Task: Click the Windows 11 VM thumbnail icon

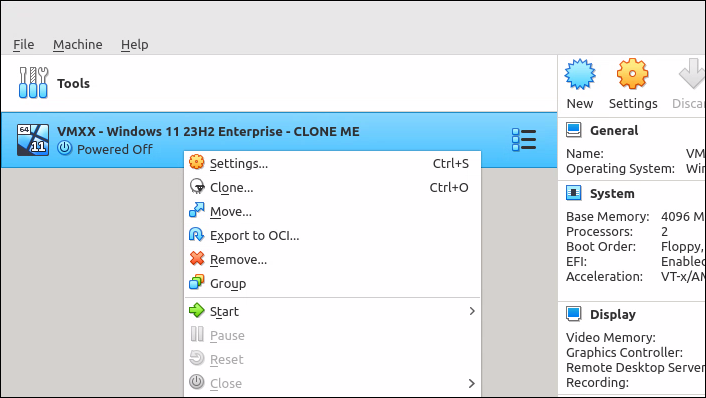Action: pos(33,140)
